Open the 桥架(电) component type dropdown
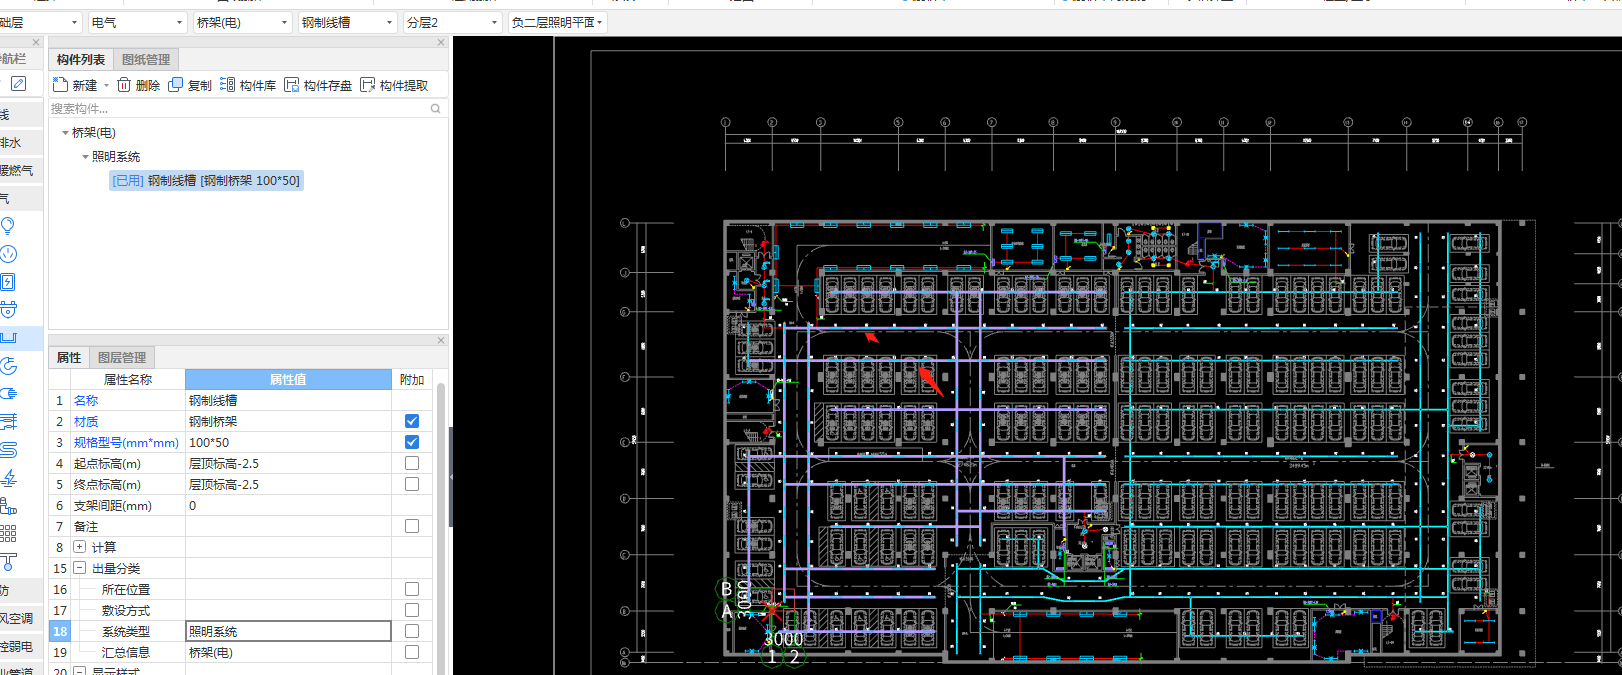The height and width of the screenshot is (675, 1622). [x=242, y=22]
